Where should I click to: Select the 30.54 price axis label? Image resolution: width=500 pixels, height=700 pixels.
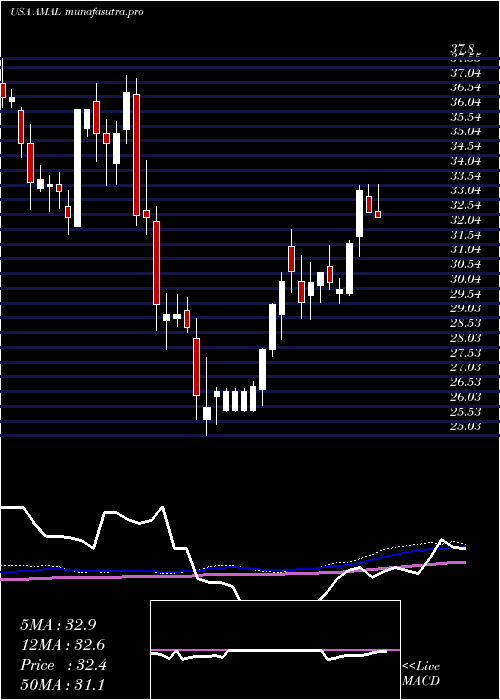(466, 264)
